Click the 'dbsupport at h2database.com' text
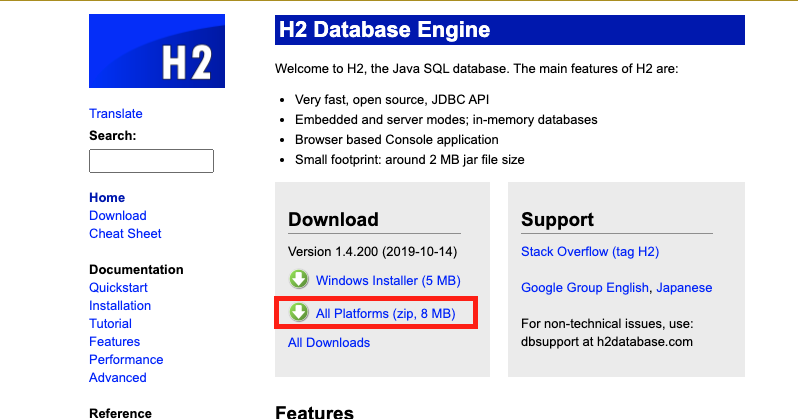The image size is (798, 419). 607,342
